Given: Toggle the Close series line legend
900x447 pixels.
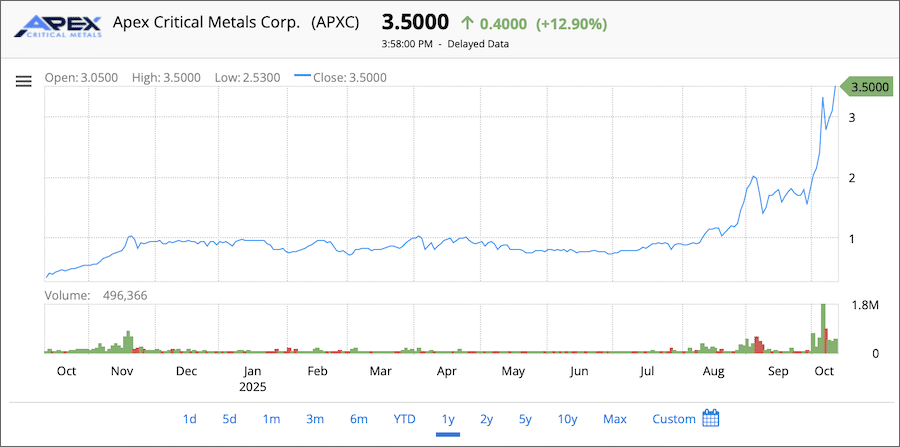Looking at the screenshot, I should coord(341,77).
